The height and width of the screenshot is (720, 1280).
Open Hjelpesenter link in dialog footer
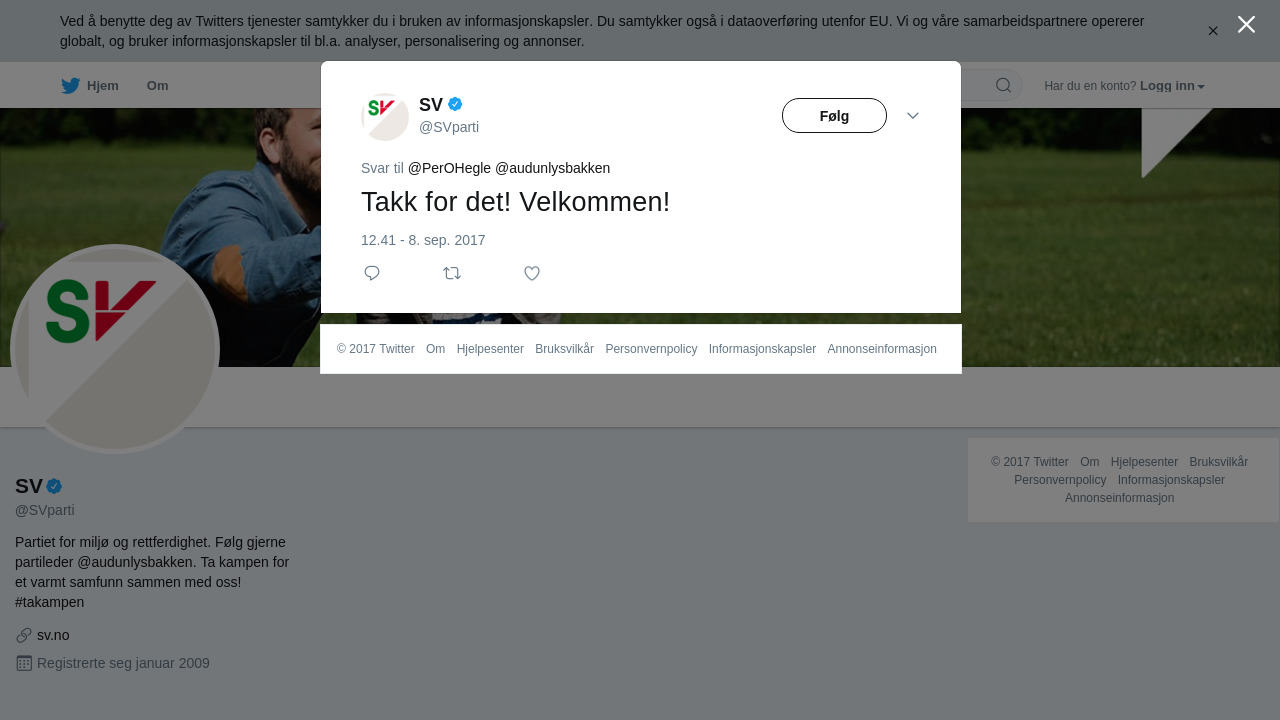(x=490, y=349)
